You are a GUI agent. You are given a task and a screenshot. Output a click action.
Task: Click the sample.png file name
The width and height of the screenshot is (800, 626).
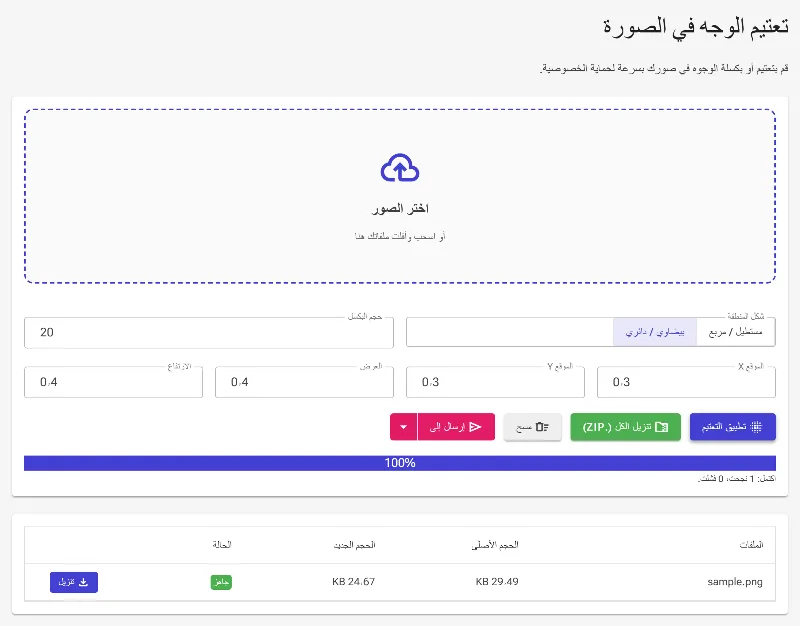[735, 582]
